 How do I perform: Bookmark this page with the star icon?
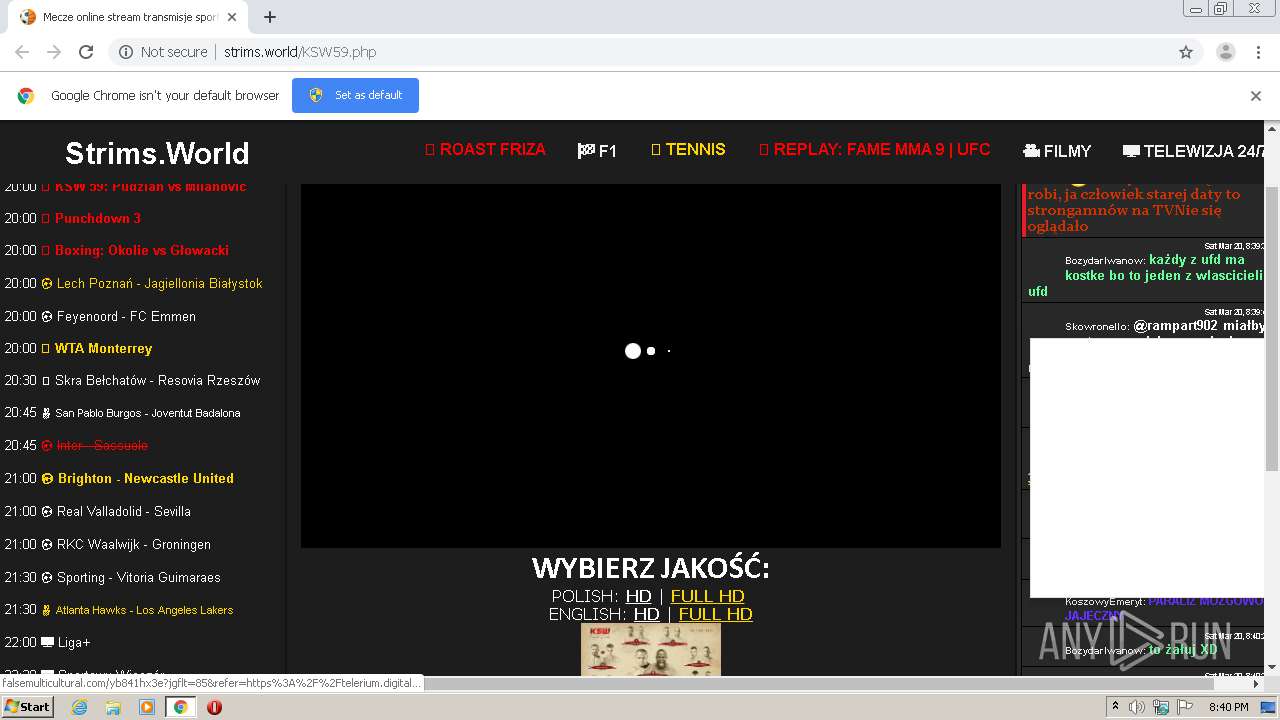click(1186, 52)
